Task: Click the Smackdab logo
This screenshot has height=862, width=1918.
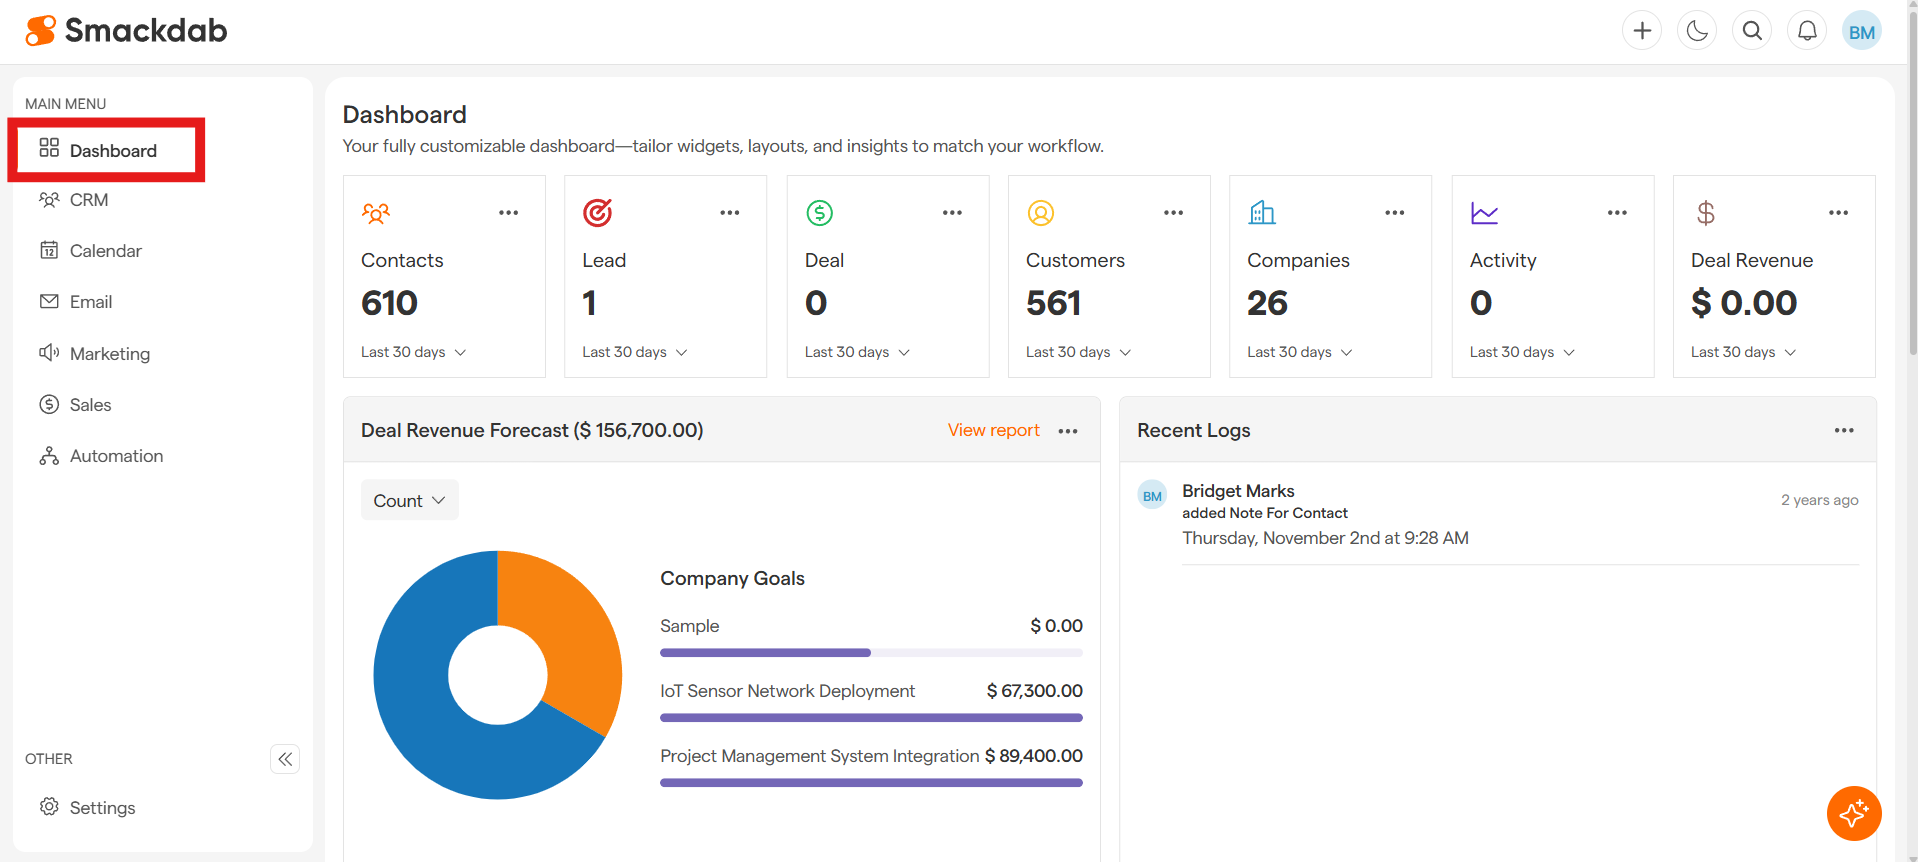Action: 127,31
